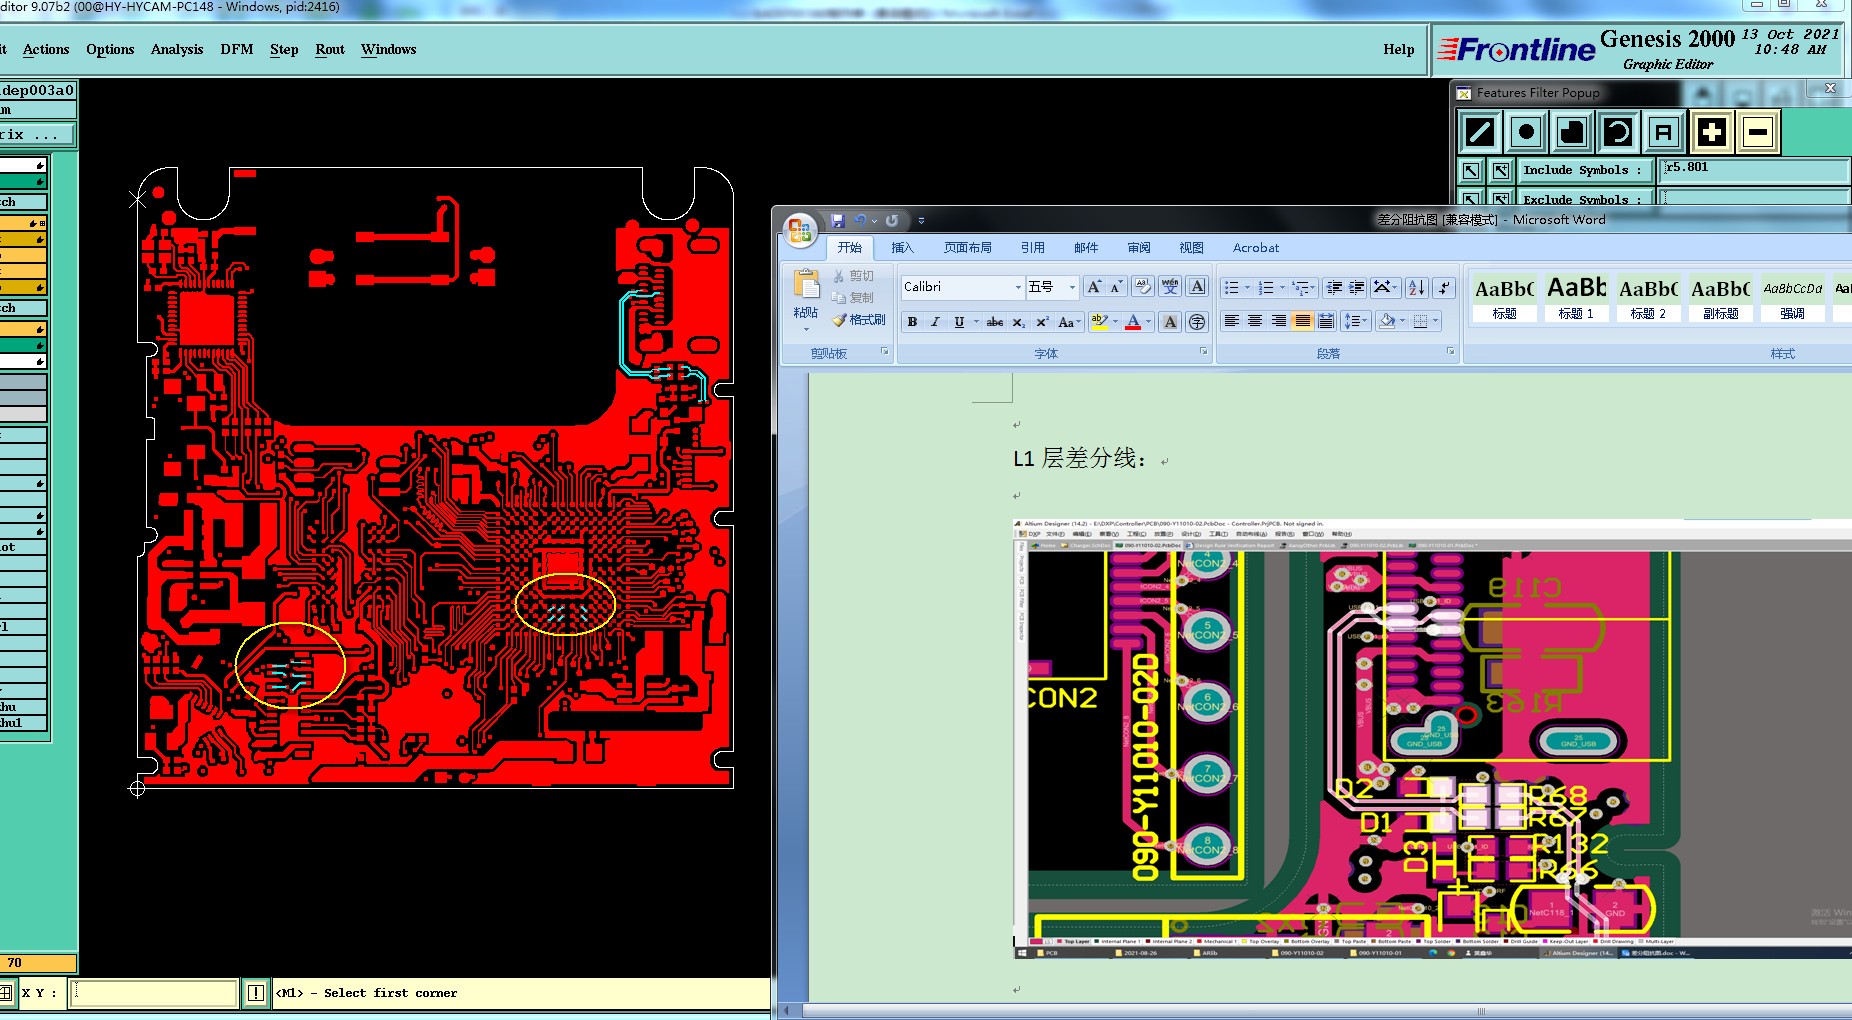Toggle the Arc feature filter icon
This screenshot has height=1020, width=1852.
(x=1618, y=132)
